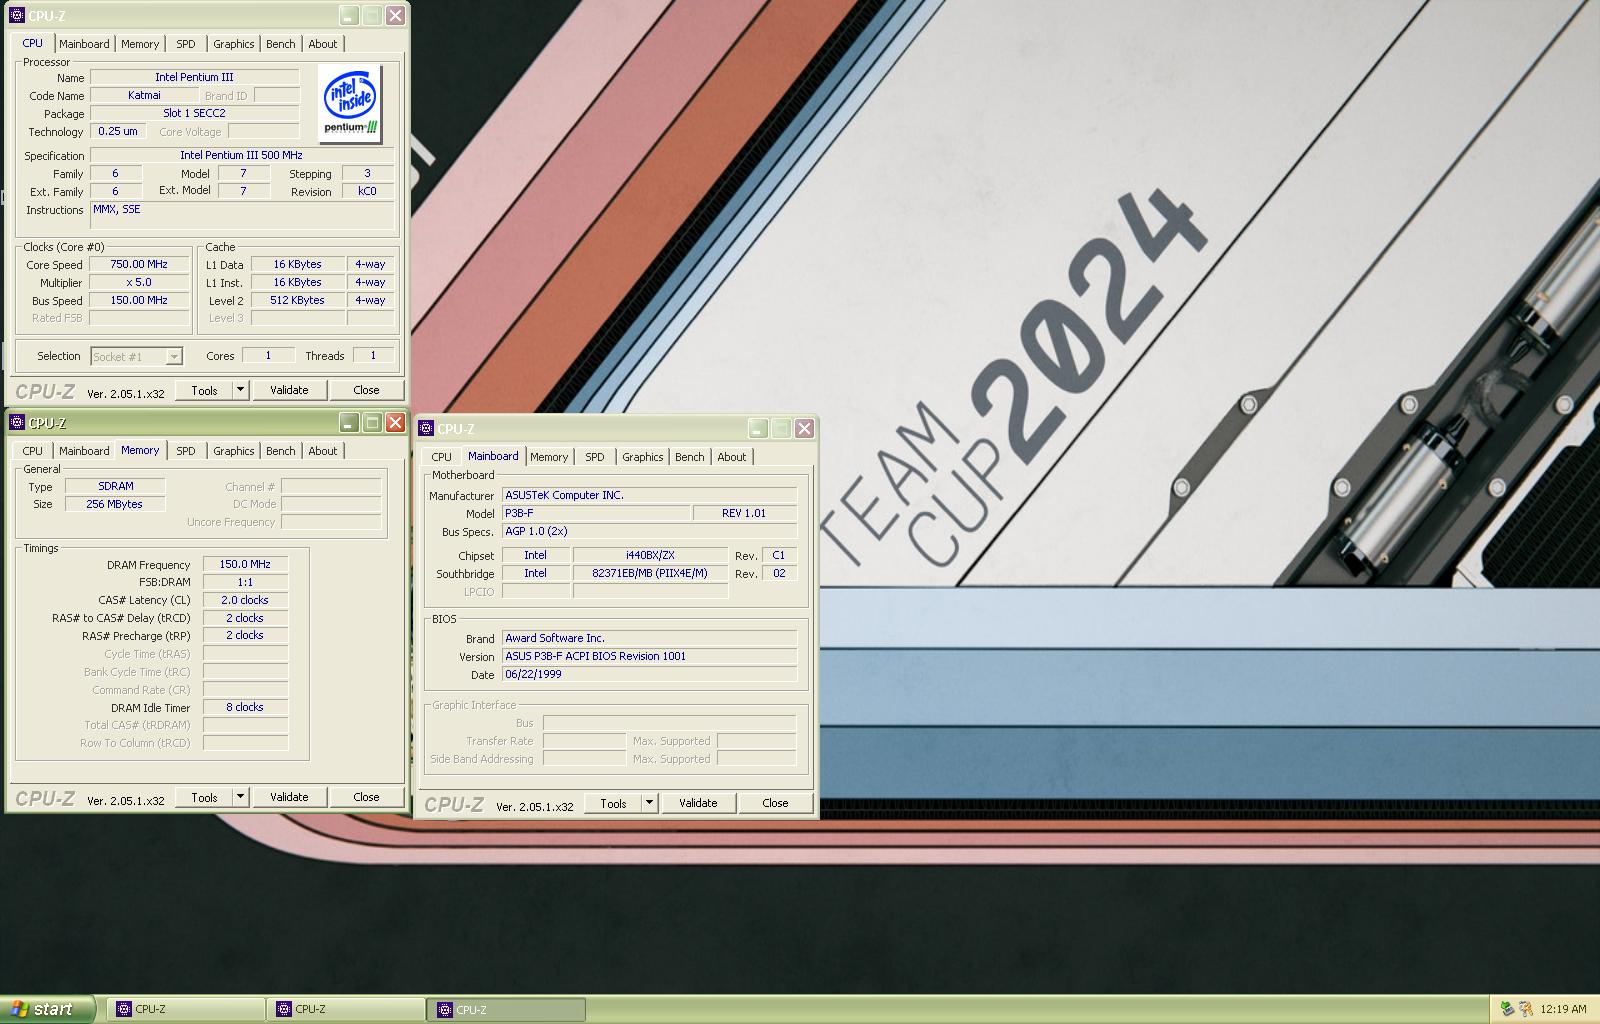Expand the Socket #1 selection combo box

[x=174, y=357]
